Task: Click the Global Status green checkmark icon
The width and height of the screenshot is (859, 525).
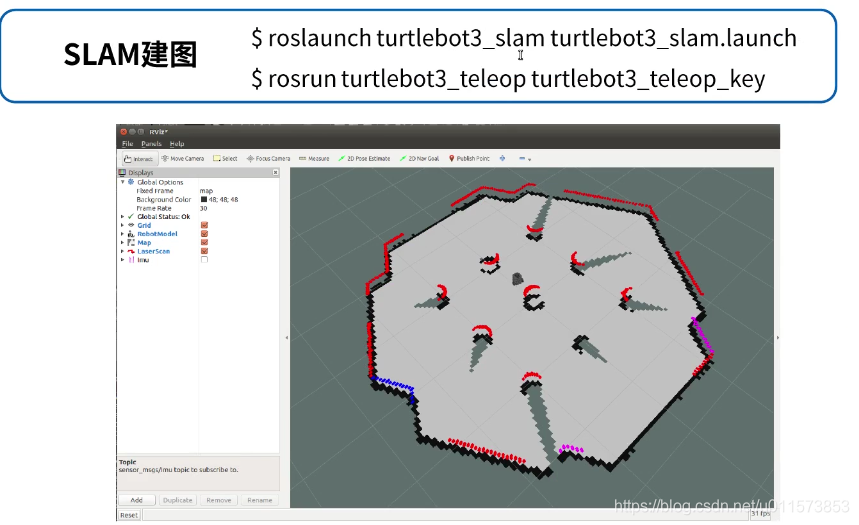Action: click(x=131, y=216)
